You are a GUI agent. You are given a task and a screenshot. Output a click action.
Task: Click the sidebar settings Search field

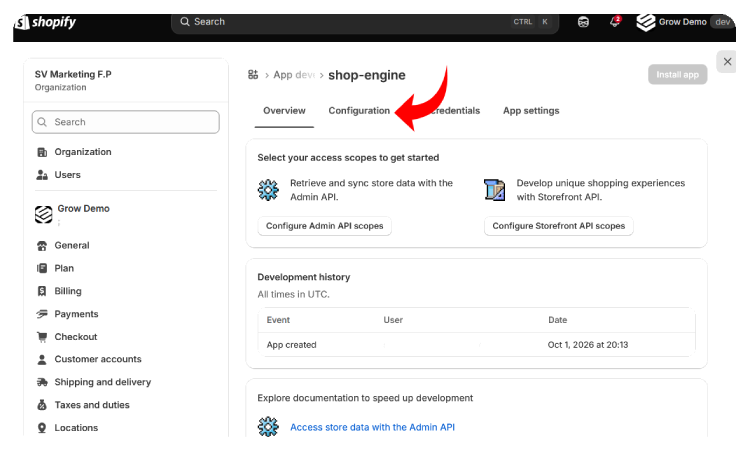pyautogui.click(x=126, y=122)
